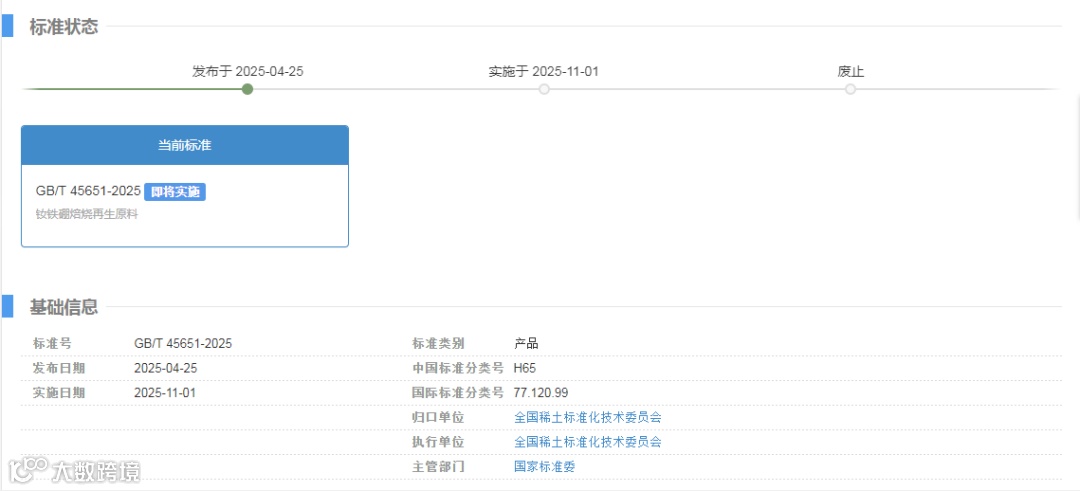This screenshot has width=1080, height=491.
Task: Click the 执行单位 field label
Action: pos(438,442)
